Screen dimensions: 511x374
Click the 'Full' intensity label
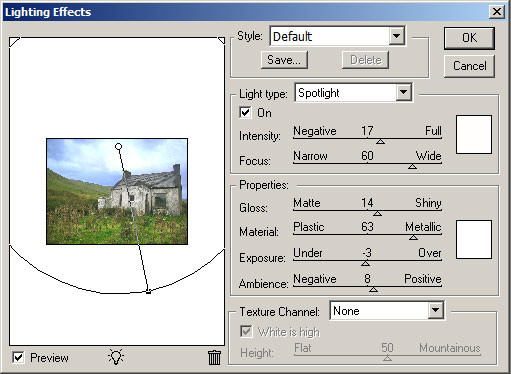click(433, 131)
